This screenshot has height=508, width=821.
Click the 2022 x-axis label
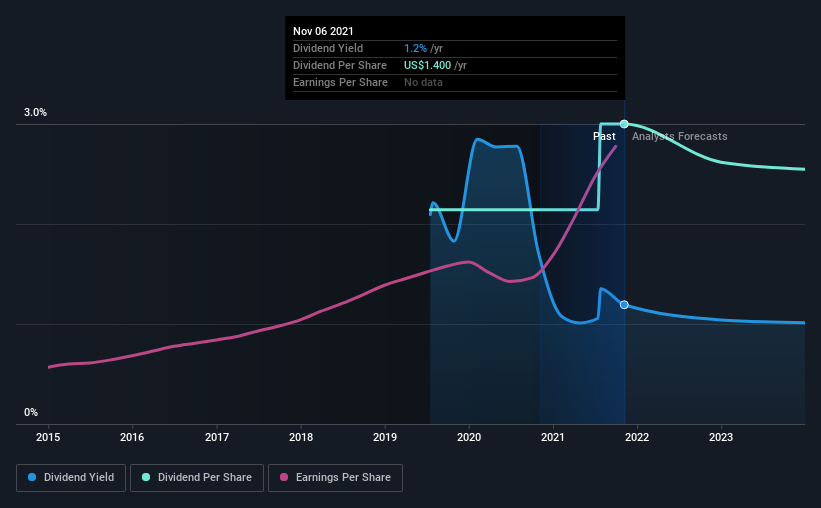click(637, 437)
